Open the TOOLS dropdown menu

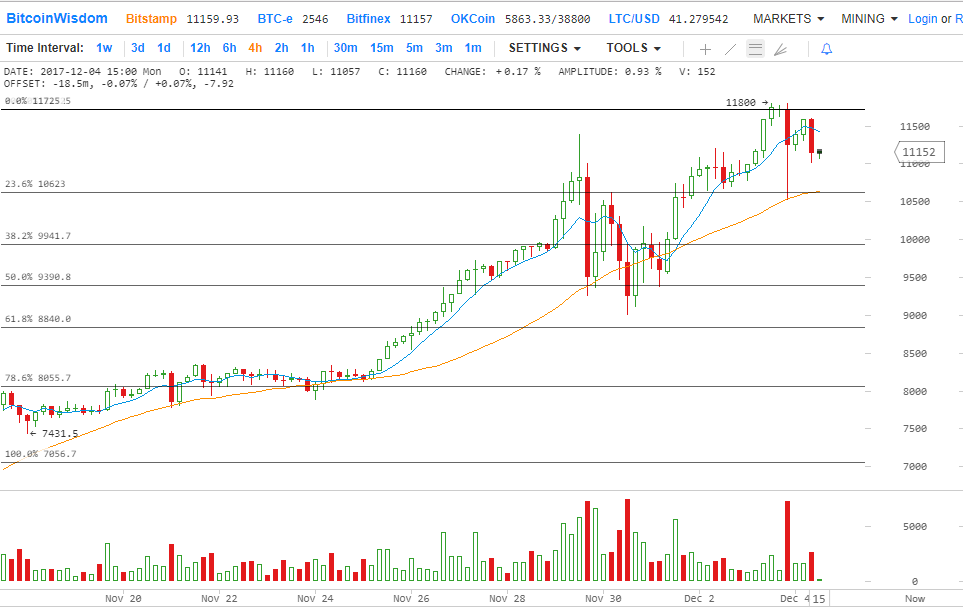(633, 48)
